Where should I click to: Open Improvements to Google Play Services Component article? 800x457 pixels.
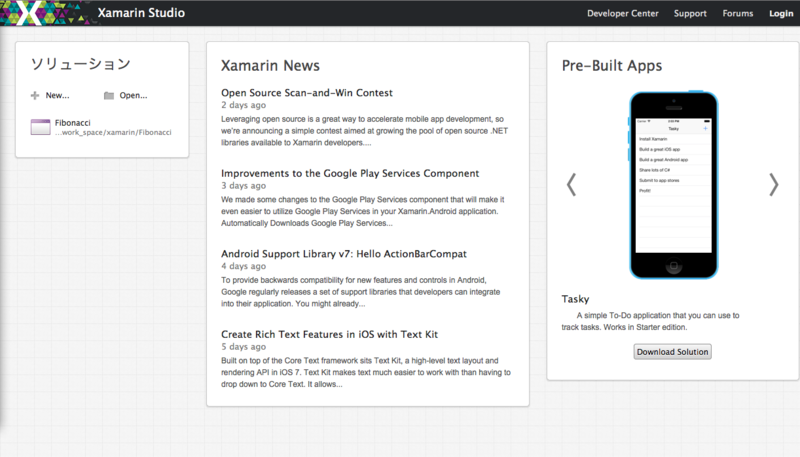click(350, 173)
